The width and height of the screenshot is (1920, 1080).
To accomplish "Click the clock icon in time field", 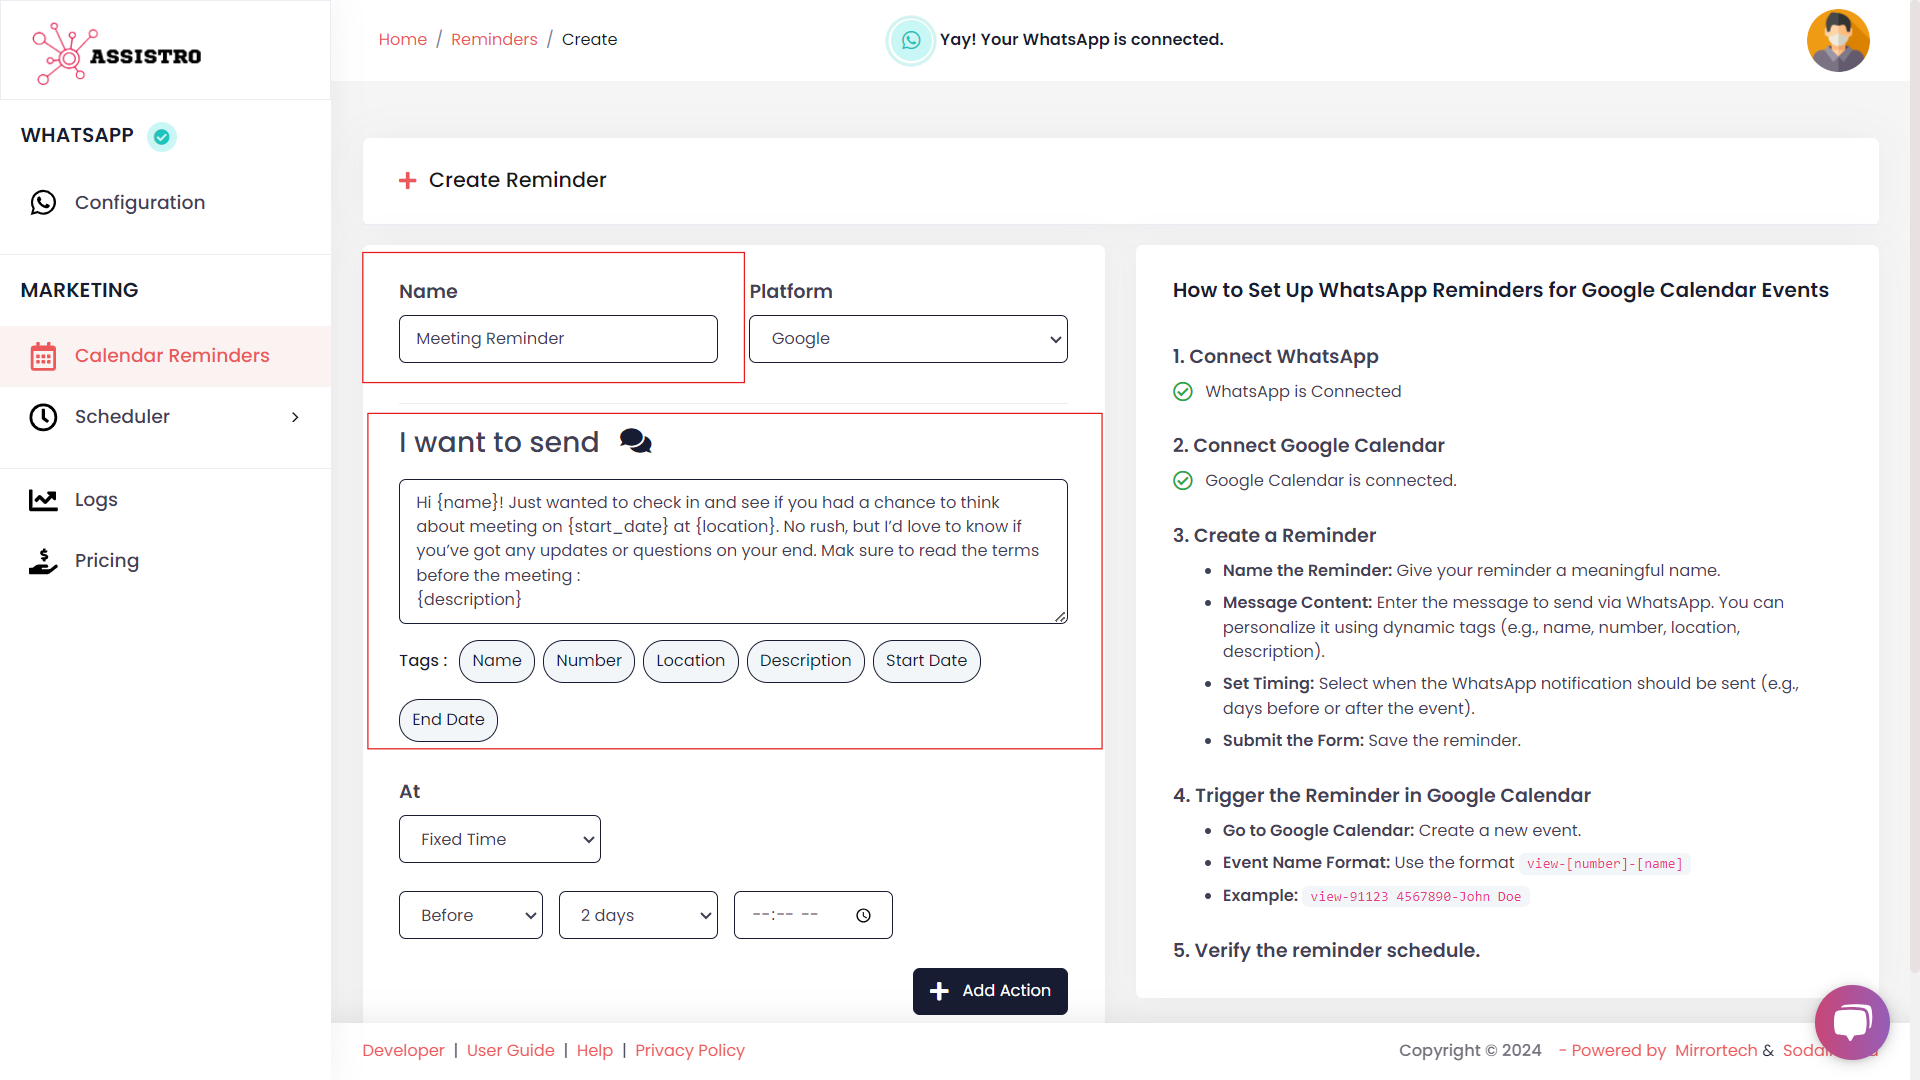I will pyautogui.click(x=863, y=916).
